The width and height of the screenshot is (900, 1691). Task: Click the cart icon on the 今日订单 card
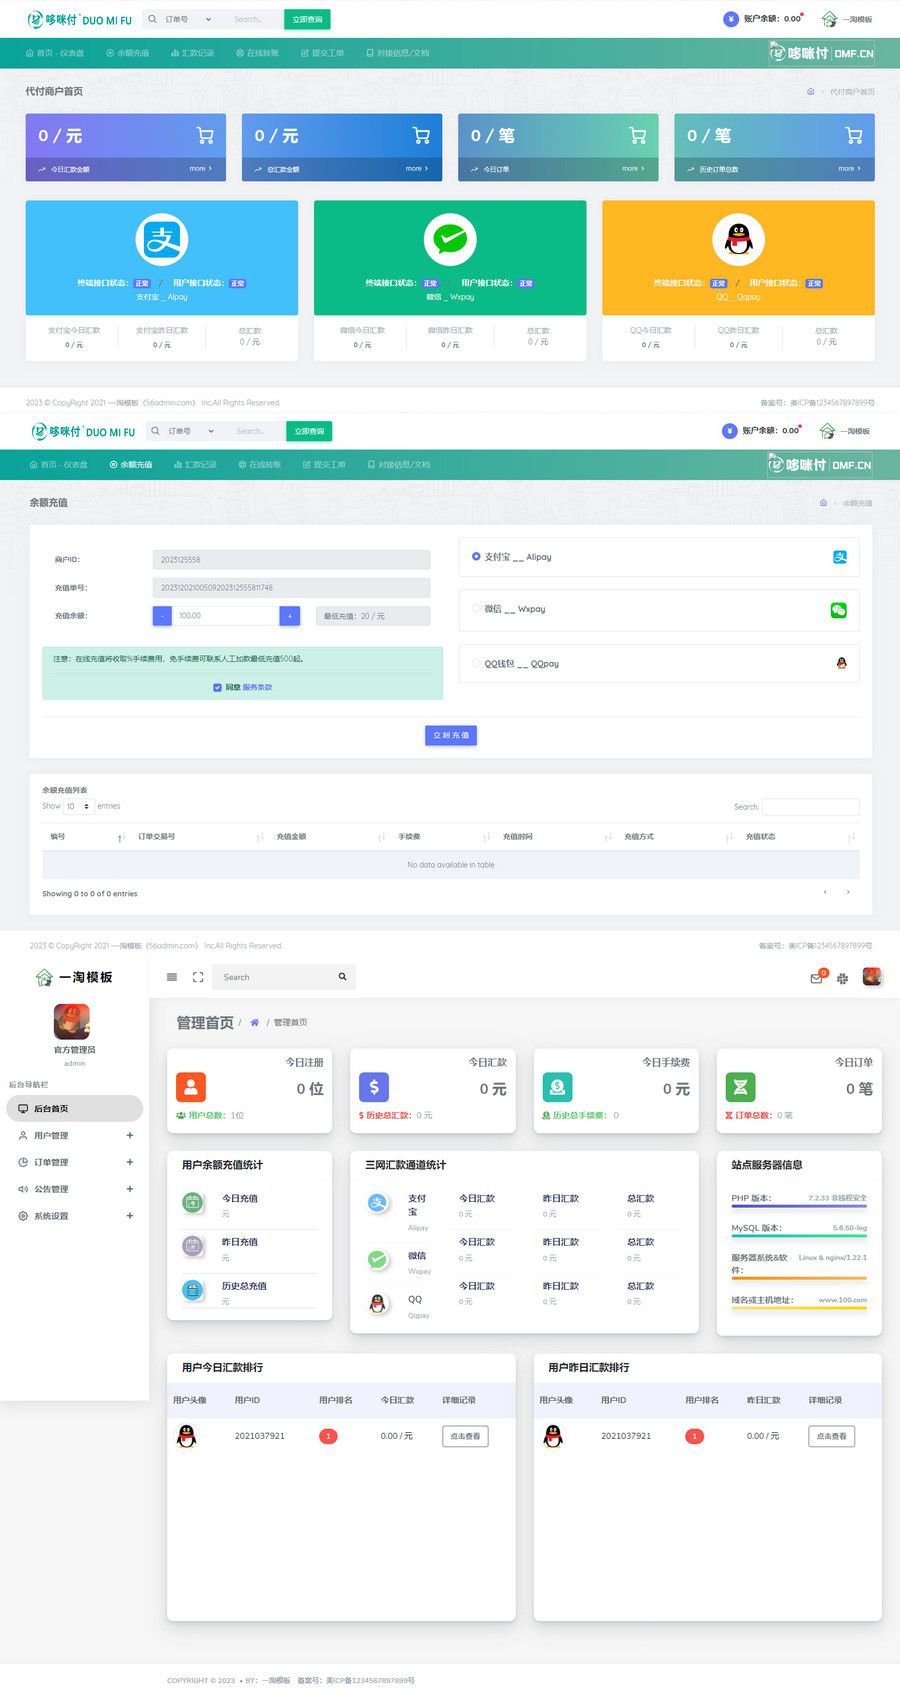(x=637, y=136)
